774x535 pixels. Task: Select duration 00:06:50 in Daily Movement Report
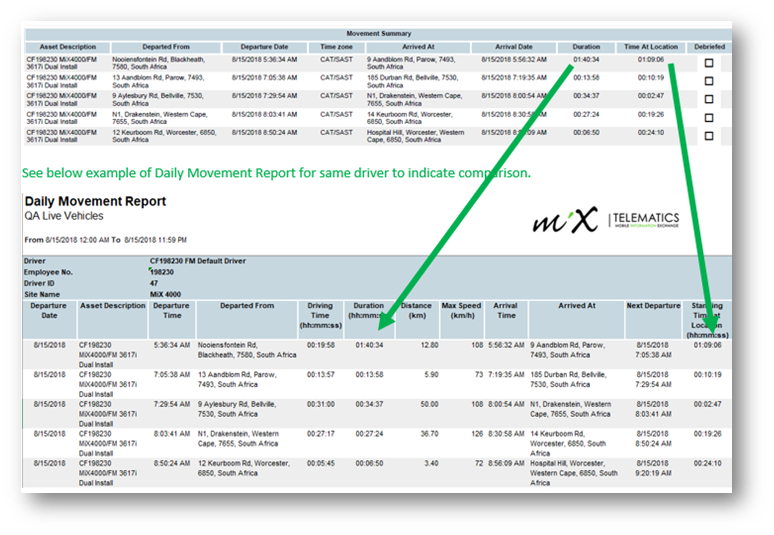(369, 463)
